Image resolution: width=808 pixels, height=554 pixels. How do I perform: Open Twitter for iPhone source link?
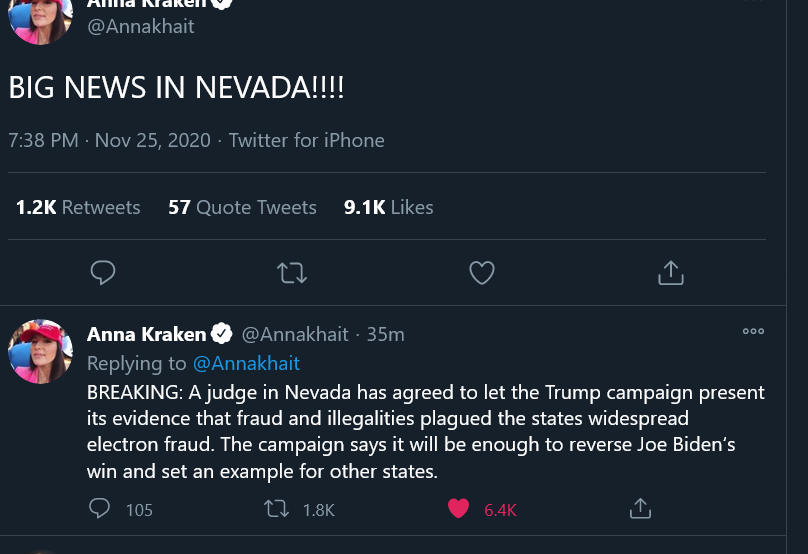(x=306, y=140)
